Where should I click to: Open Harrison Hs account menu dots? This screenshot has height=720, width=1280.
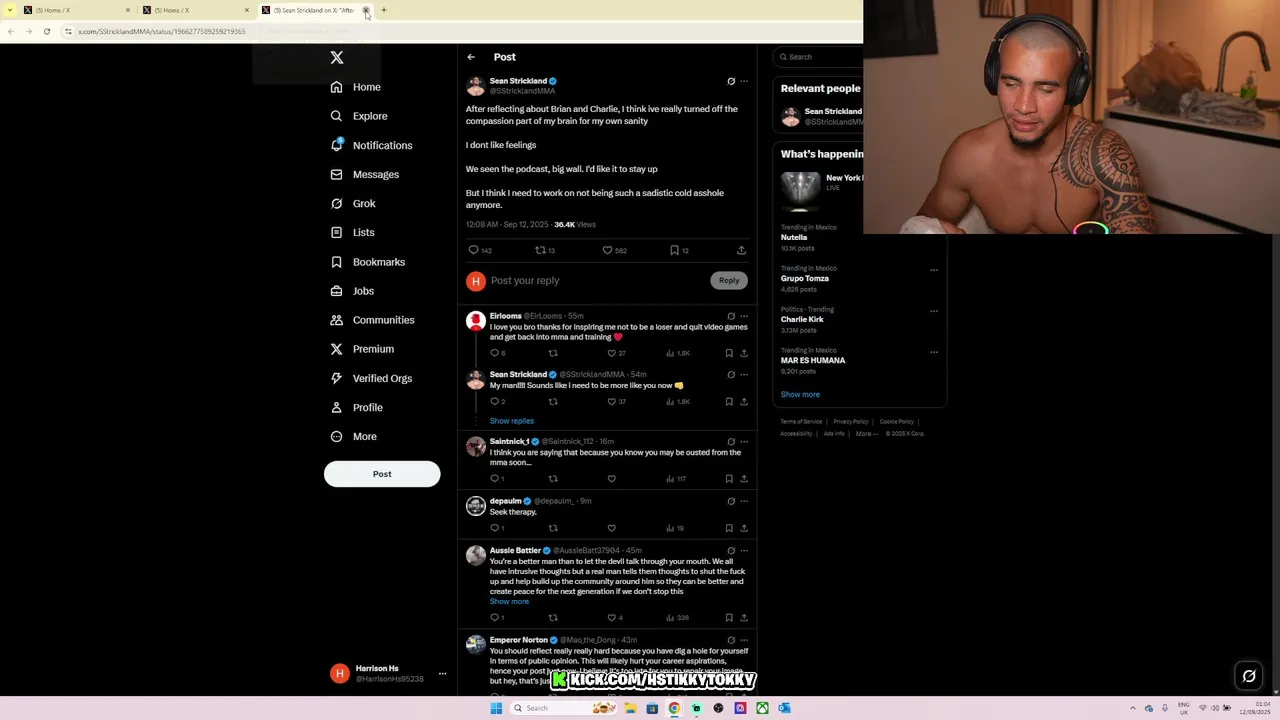(x=442, y=674)
